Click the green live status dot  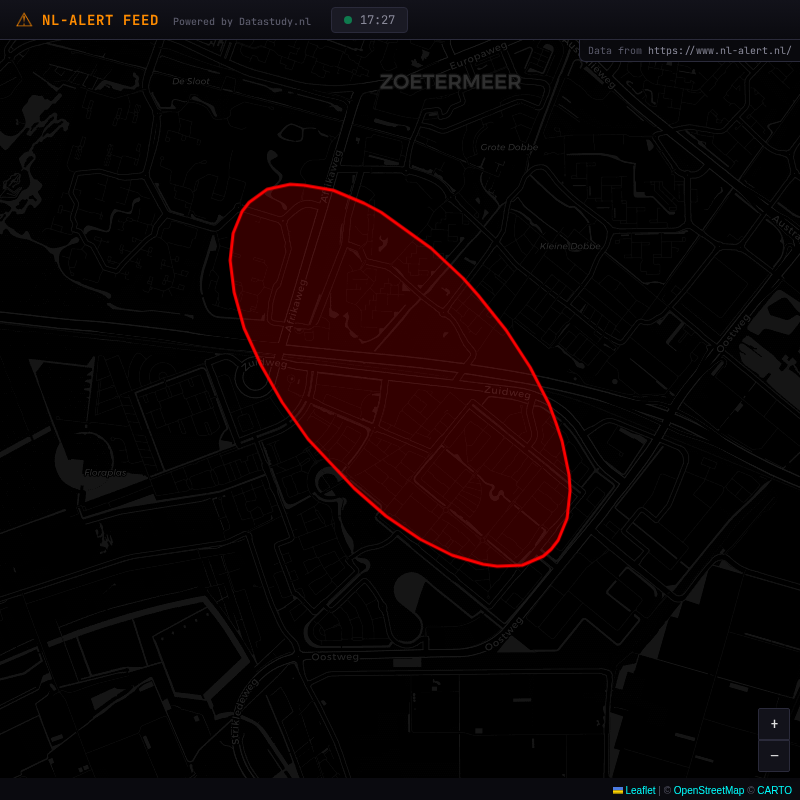348,20
